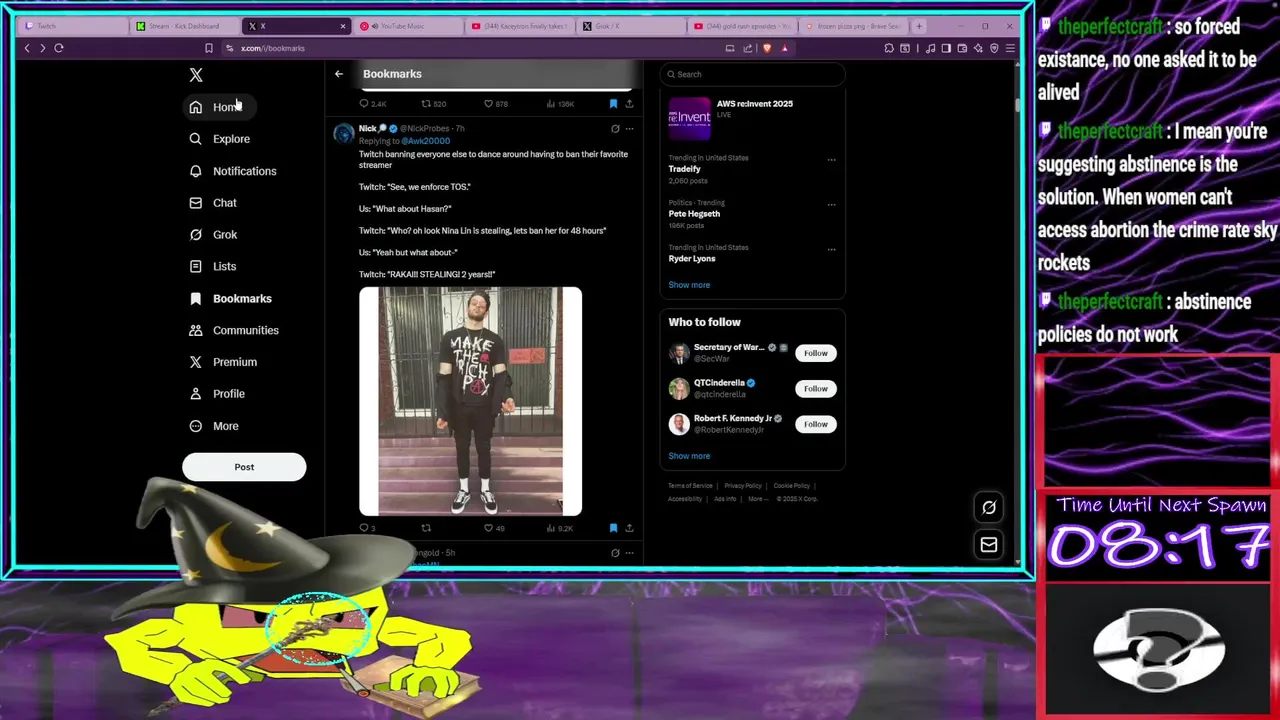Open the @Awk20000 mention link
The width and height of the screenshot is (1280, 720).
click(x=426, y=141)
